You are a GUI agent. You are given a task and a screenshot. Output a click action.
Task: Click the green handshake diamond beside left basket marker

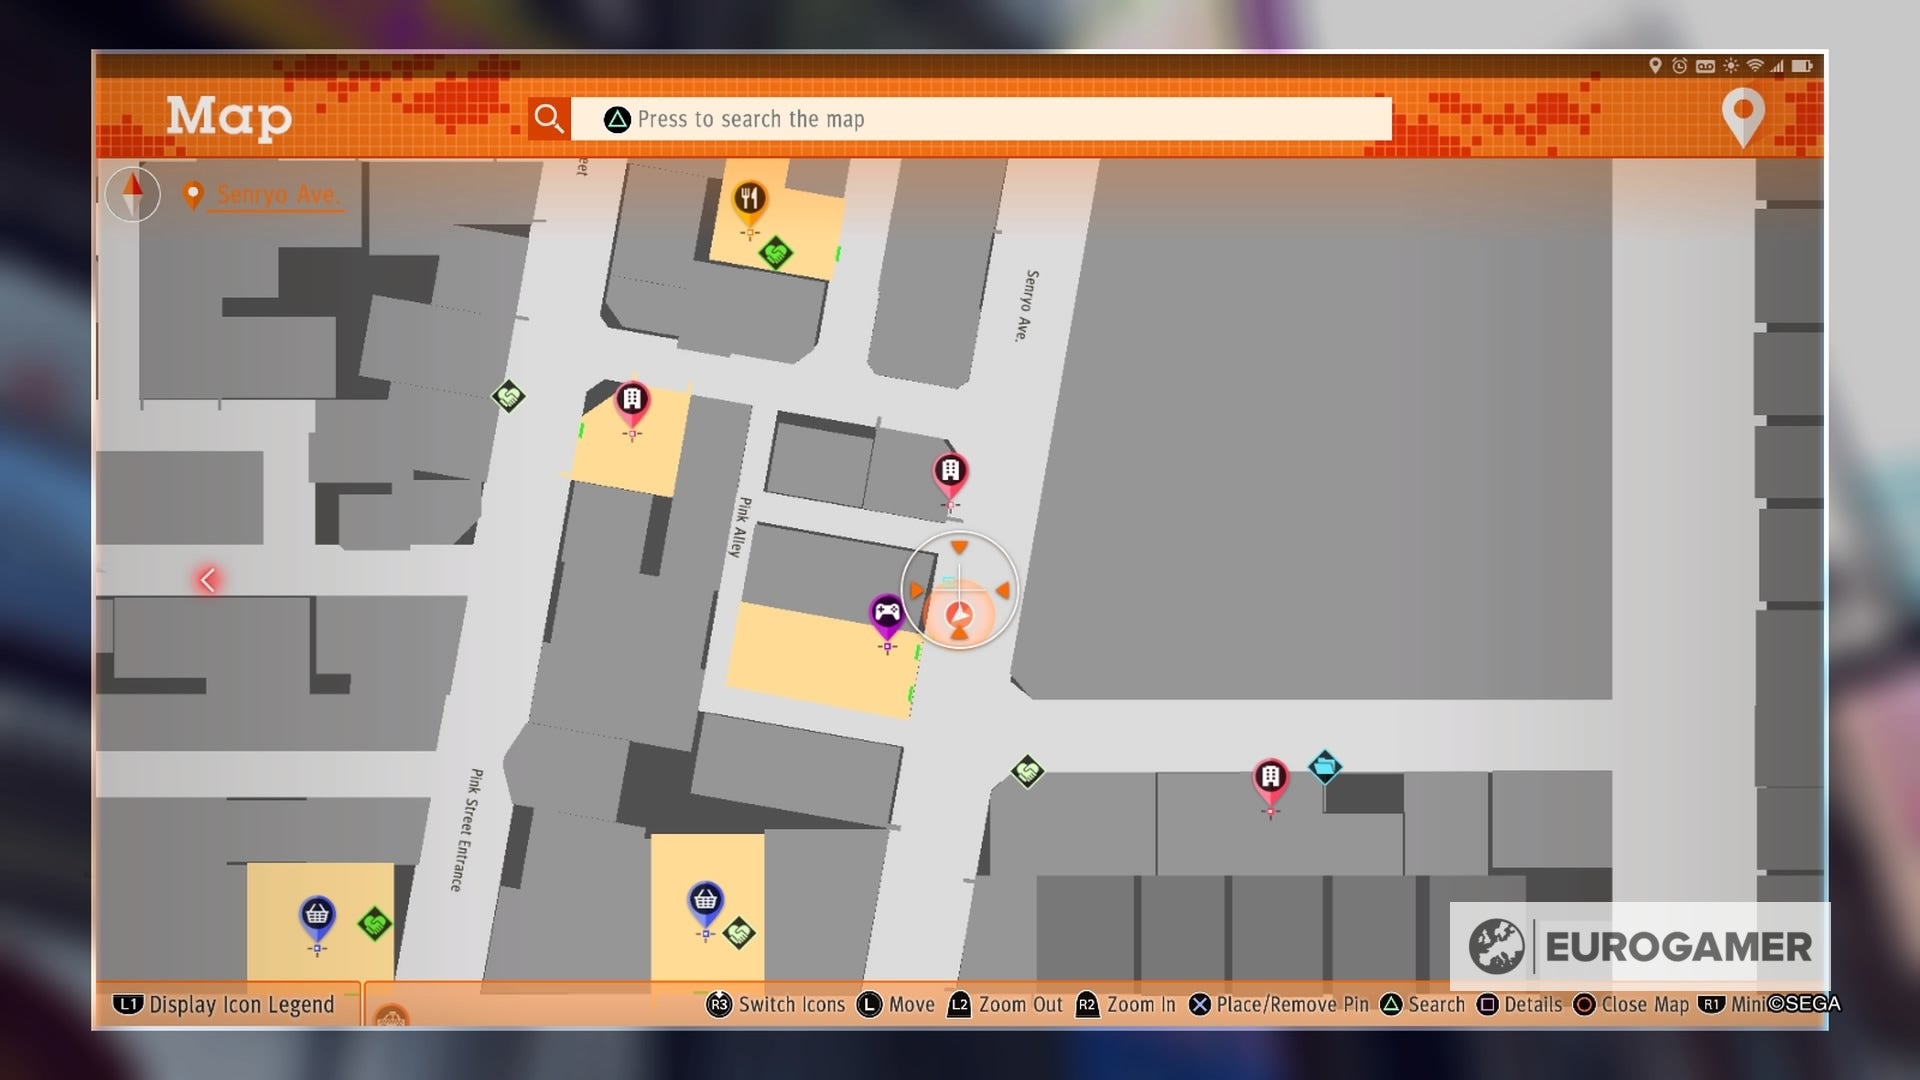(x=374, y=923)
